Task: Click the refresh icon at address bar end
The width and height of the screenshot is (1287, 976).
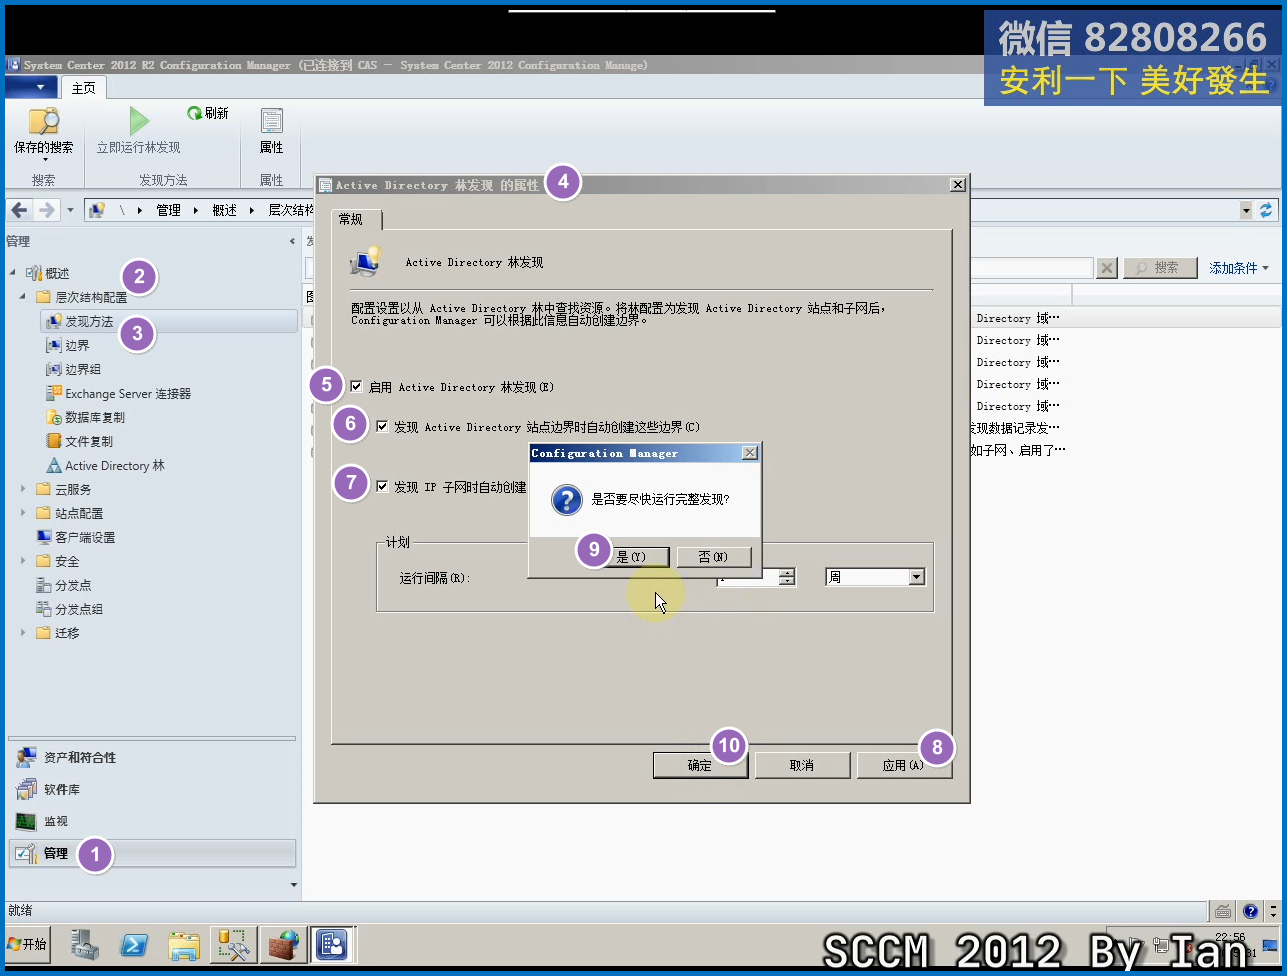Action: pyautogui.click(x=1266, y=210)
